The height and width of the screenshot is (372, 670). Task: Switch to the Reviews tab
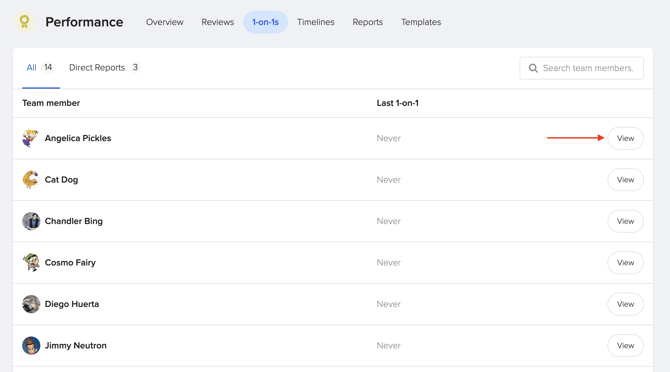click(217, 22)
